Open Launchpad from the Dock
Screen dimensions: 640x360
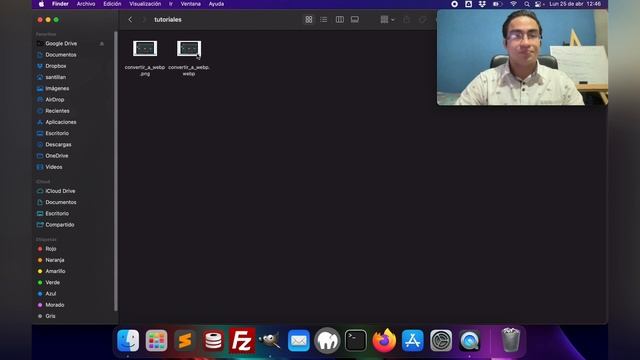[x=156, y=340]
